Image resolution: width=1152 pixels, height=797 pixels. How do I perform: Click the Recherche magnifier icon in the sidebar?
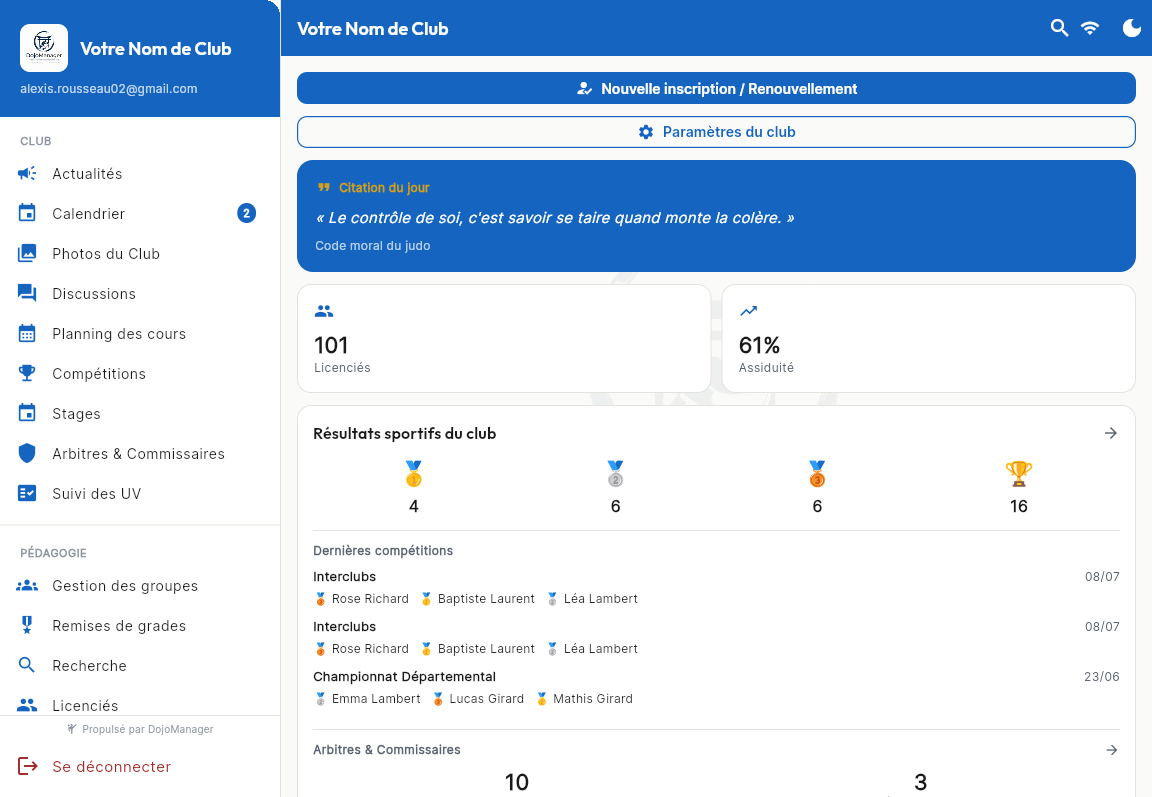pyautogui.click(x=27, y=666)
